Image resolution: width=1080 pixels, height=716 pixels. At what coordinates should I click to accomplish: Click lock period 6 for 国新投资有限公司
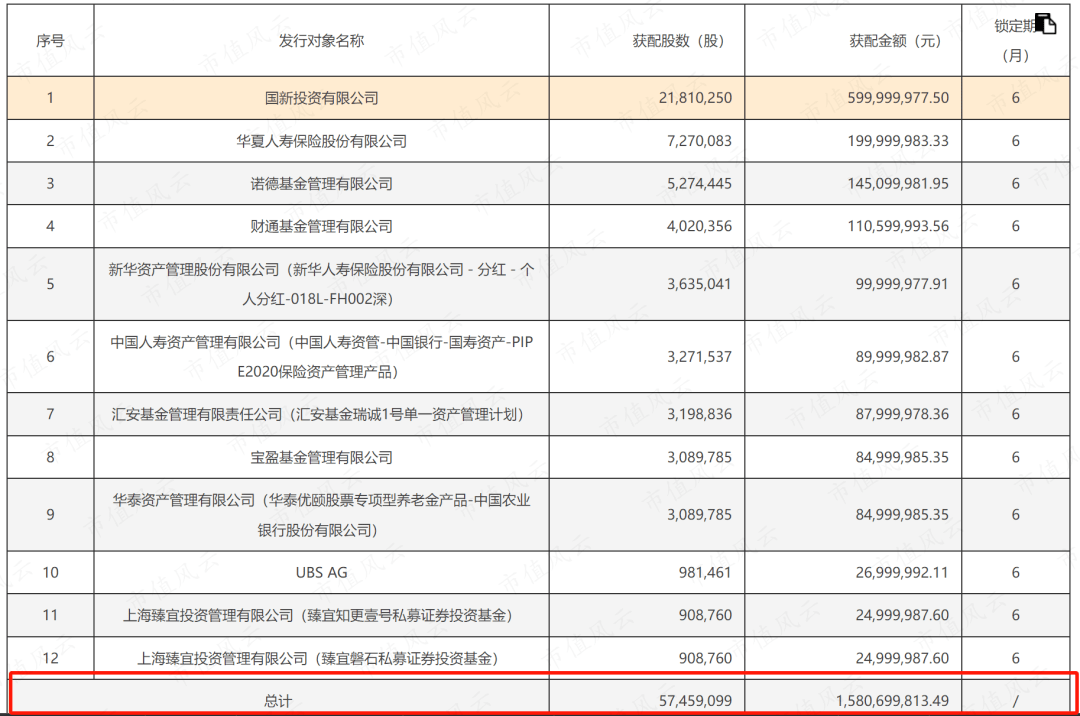[x=1015, y=98]
